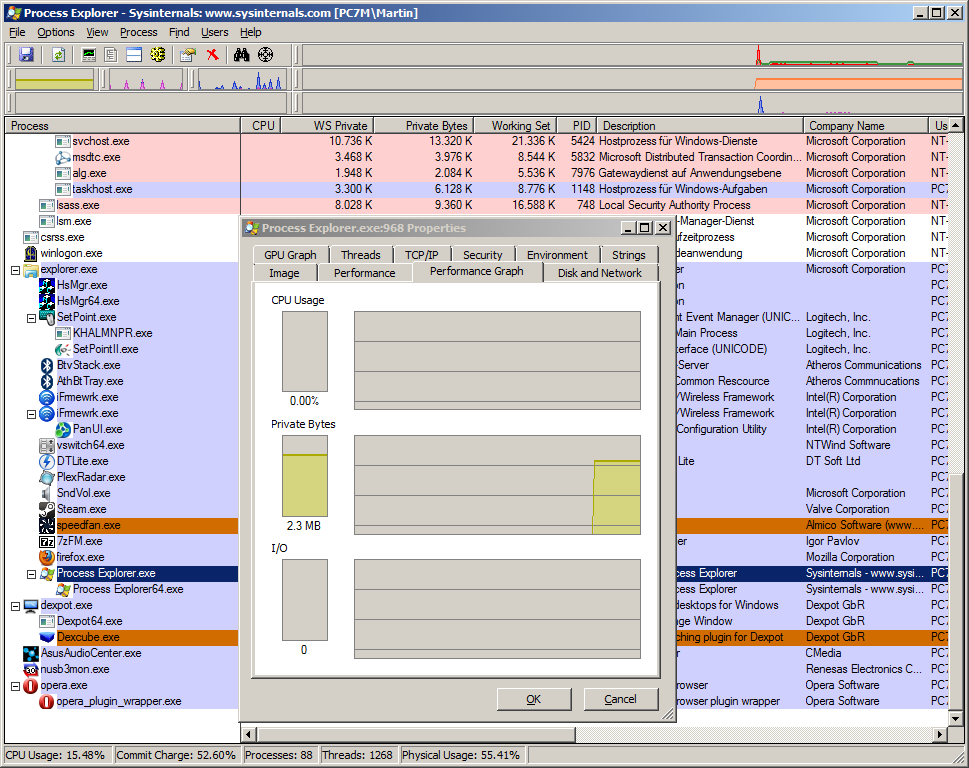Open the Options menu
The image size is (969, 768).
[56, 32]
